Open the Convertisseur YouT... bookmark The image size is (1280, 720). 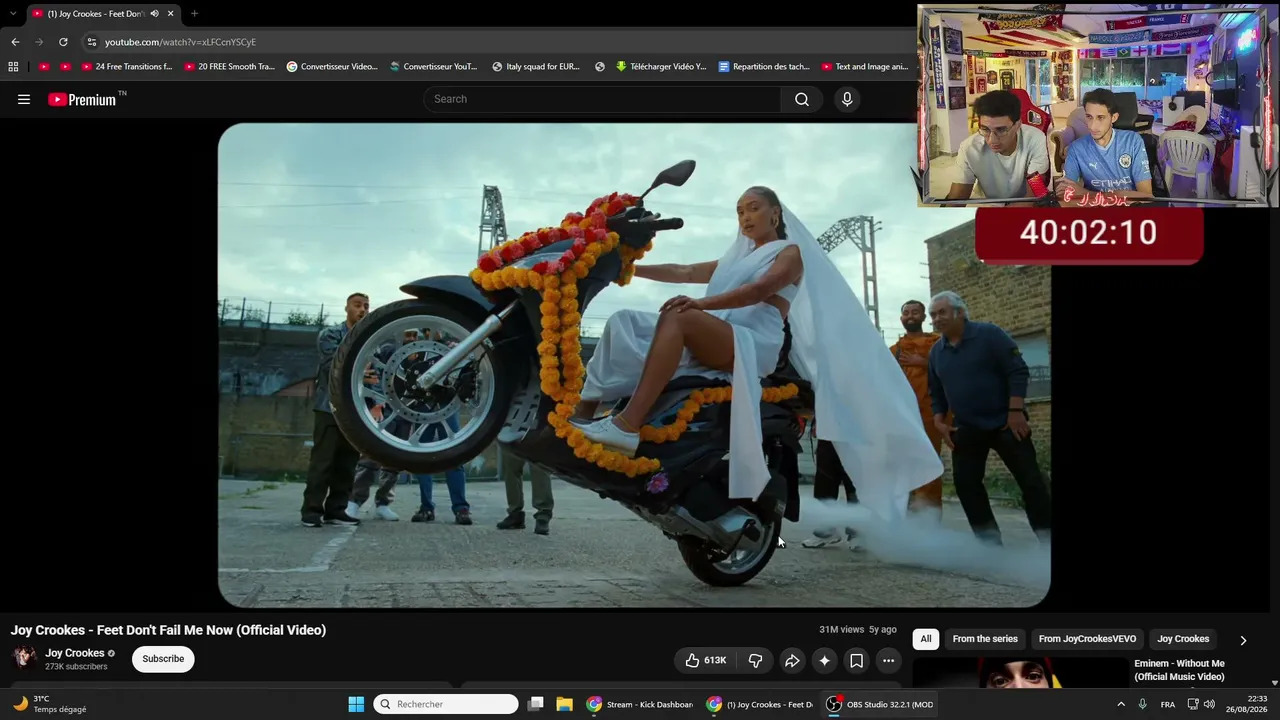tap(434, 67)
